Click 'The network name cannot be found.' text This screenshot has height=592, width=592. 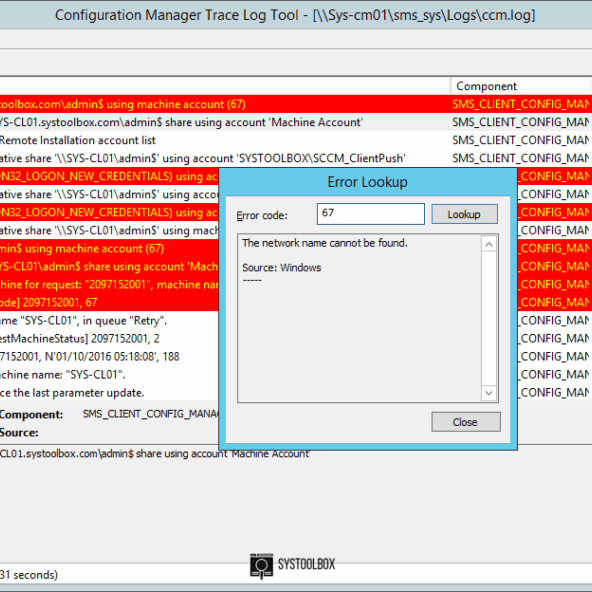[x=325, y=243]
